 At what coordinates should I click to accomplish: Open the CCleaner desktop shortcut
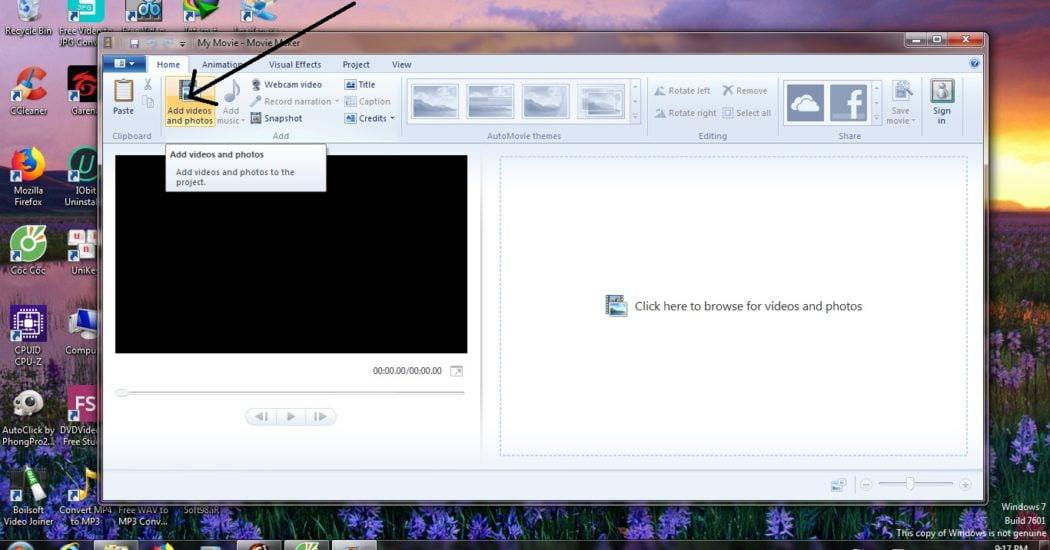pyautogui.click(x=28, y=91)
